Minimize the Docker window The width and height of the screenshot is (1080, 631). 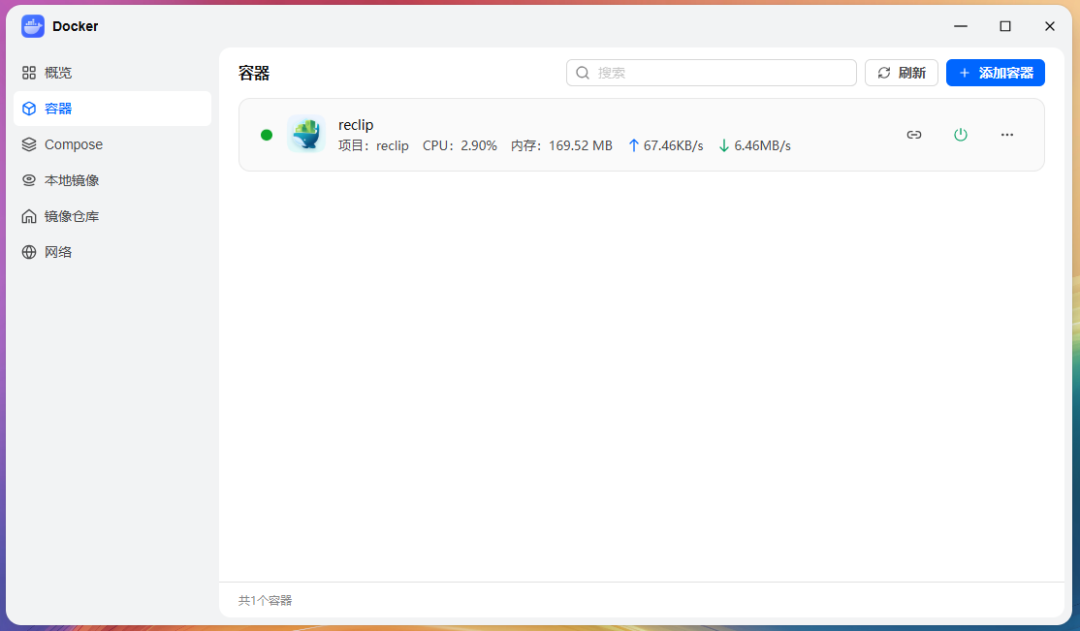click(960, 26)
